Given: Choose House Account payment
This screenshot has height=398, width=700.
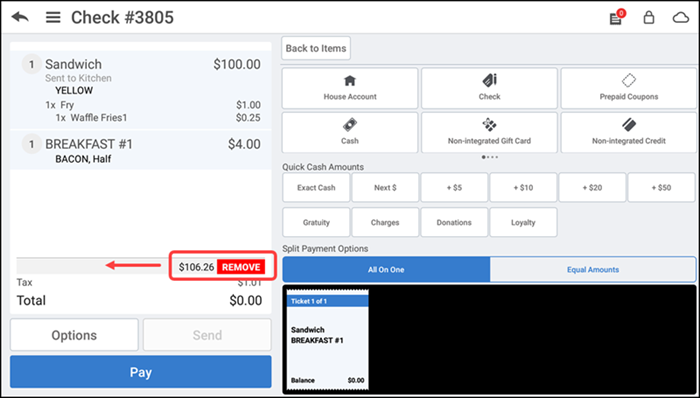Looking at the screenshot, I should coord(350,88).
